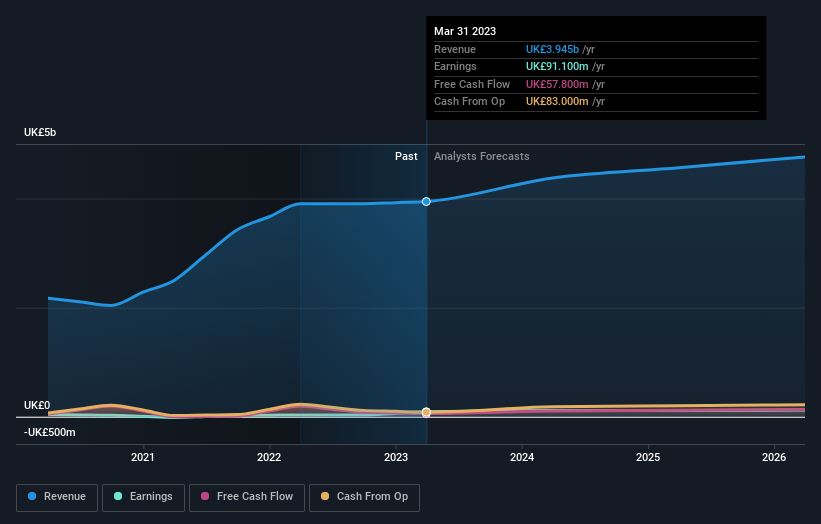Click the Mar 31 2023 tooltip date
The image size is (821, 524).
pos(465,31)
